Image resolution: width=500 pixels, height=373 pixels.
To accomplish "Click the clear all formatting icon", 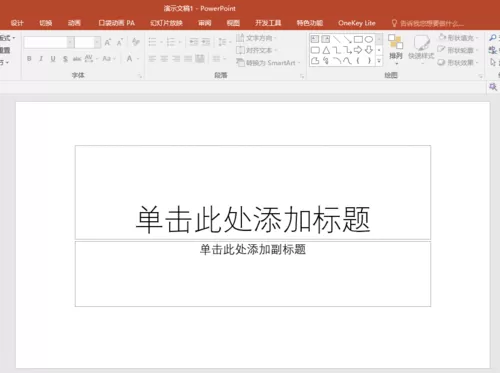I will point(135,42).
